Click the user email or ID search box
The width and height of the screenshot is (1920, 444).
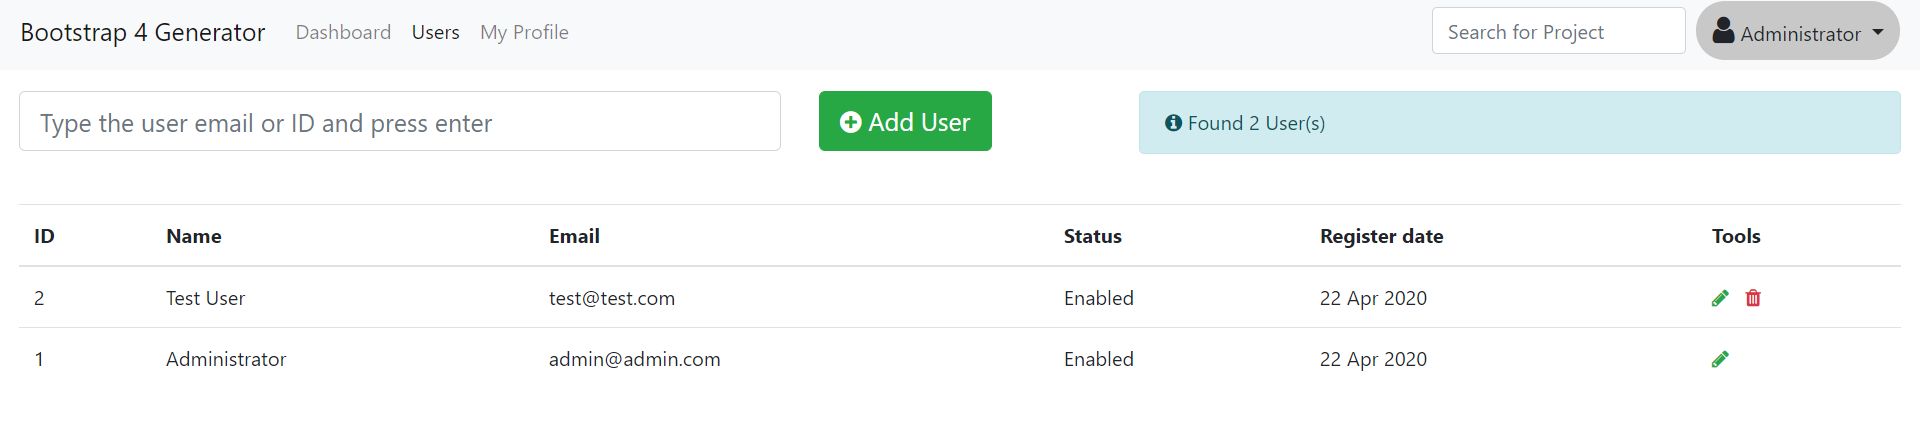click(399, 122)
